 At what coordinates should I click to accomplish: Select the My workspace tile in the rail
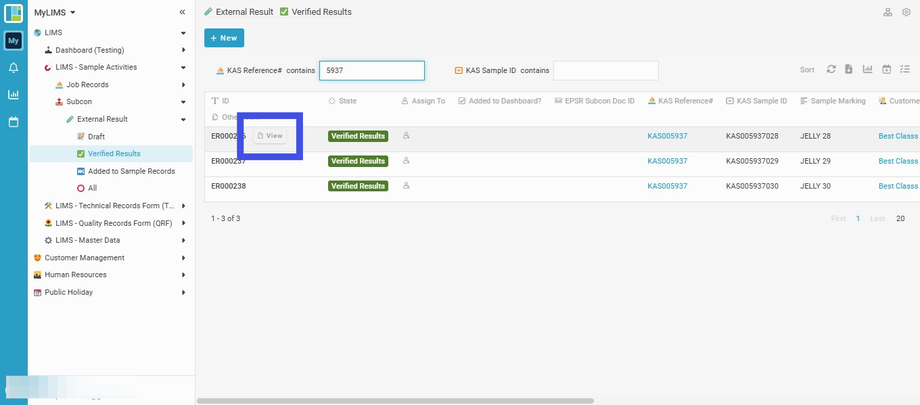13,40
